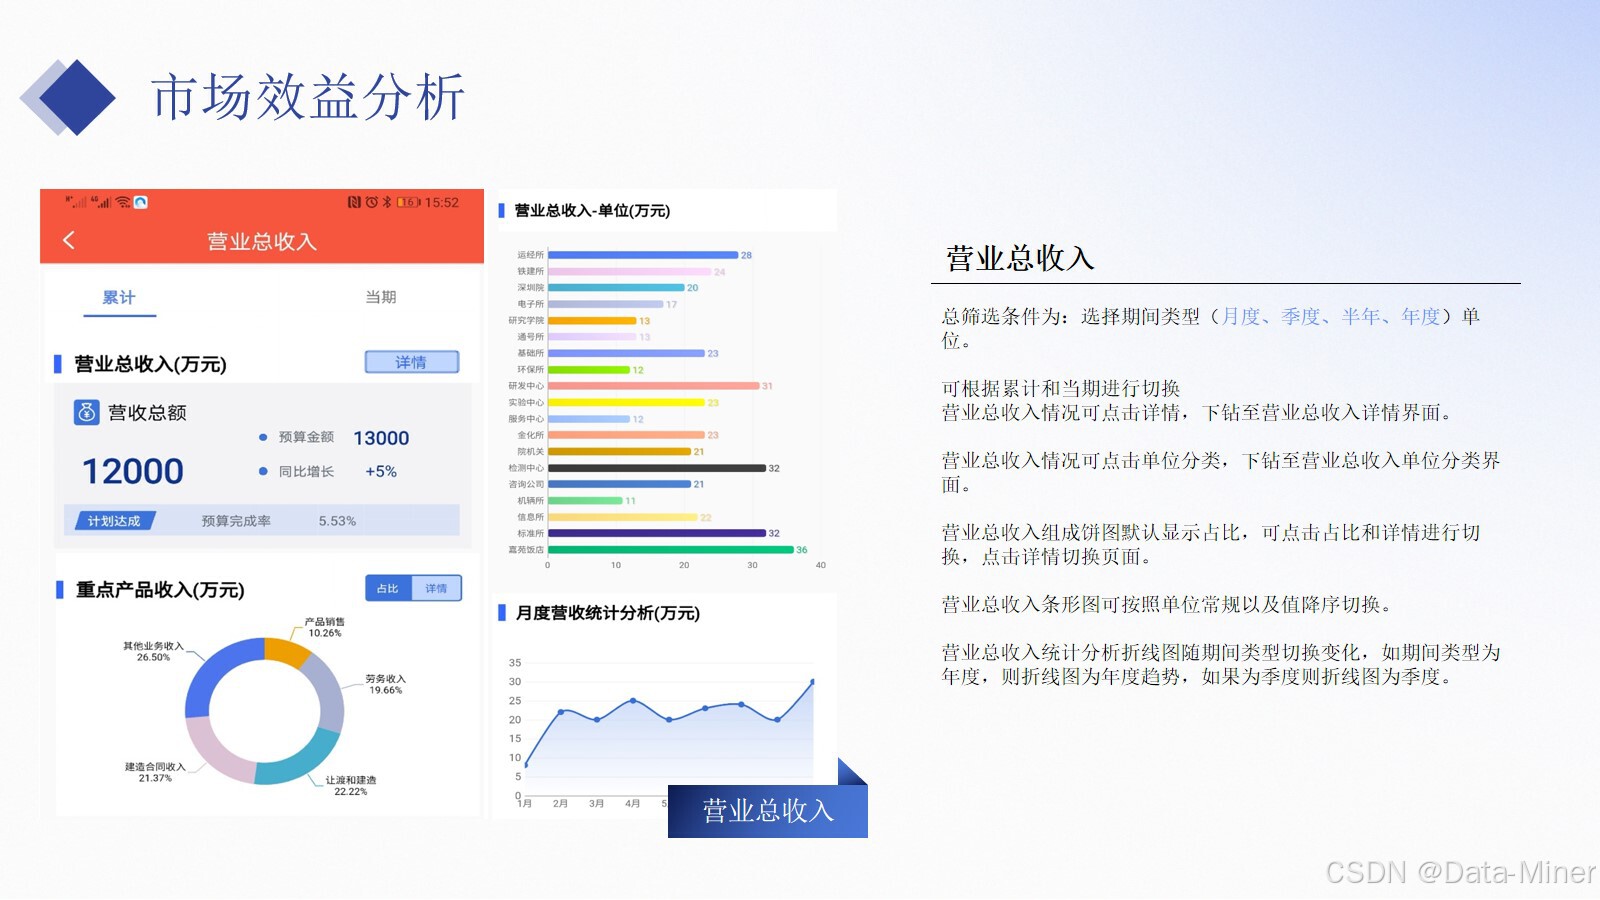Click the 信息所 bar in the chart
The height and width of the screenshot is (900, 1600).
pos(623,516)
